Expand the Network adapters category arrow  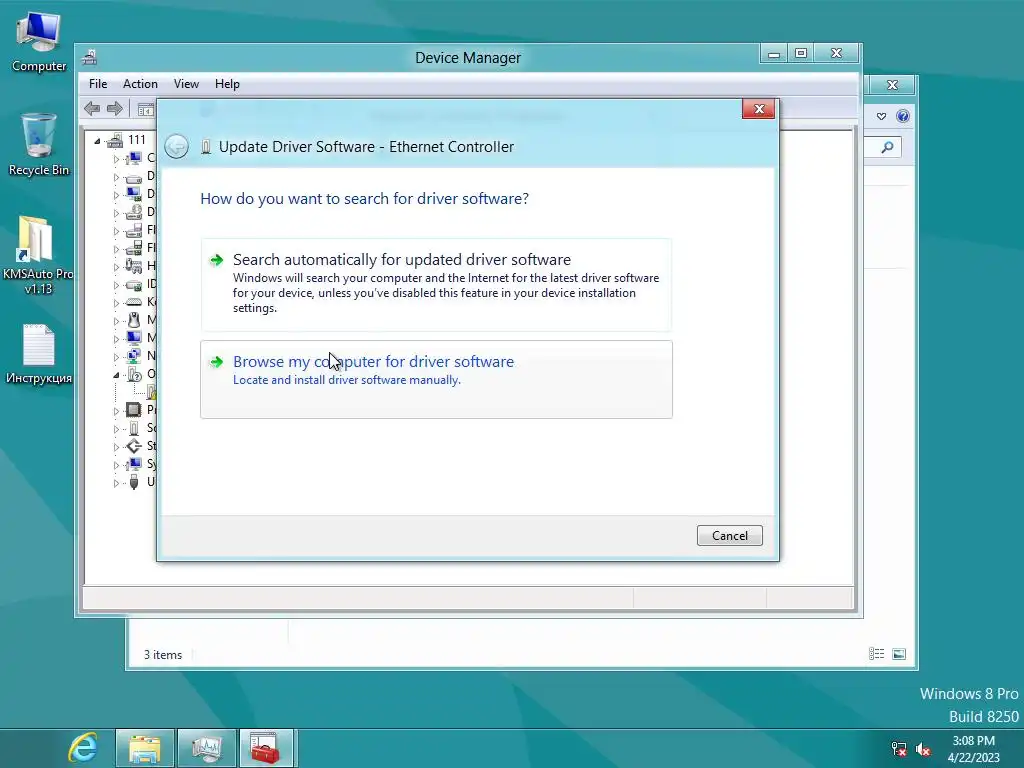116,357
